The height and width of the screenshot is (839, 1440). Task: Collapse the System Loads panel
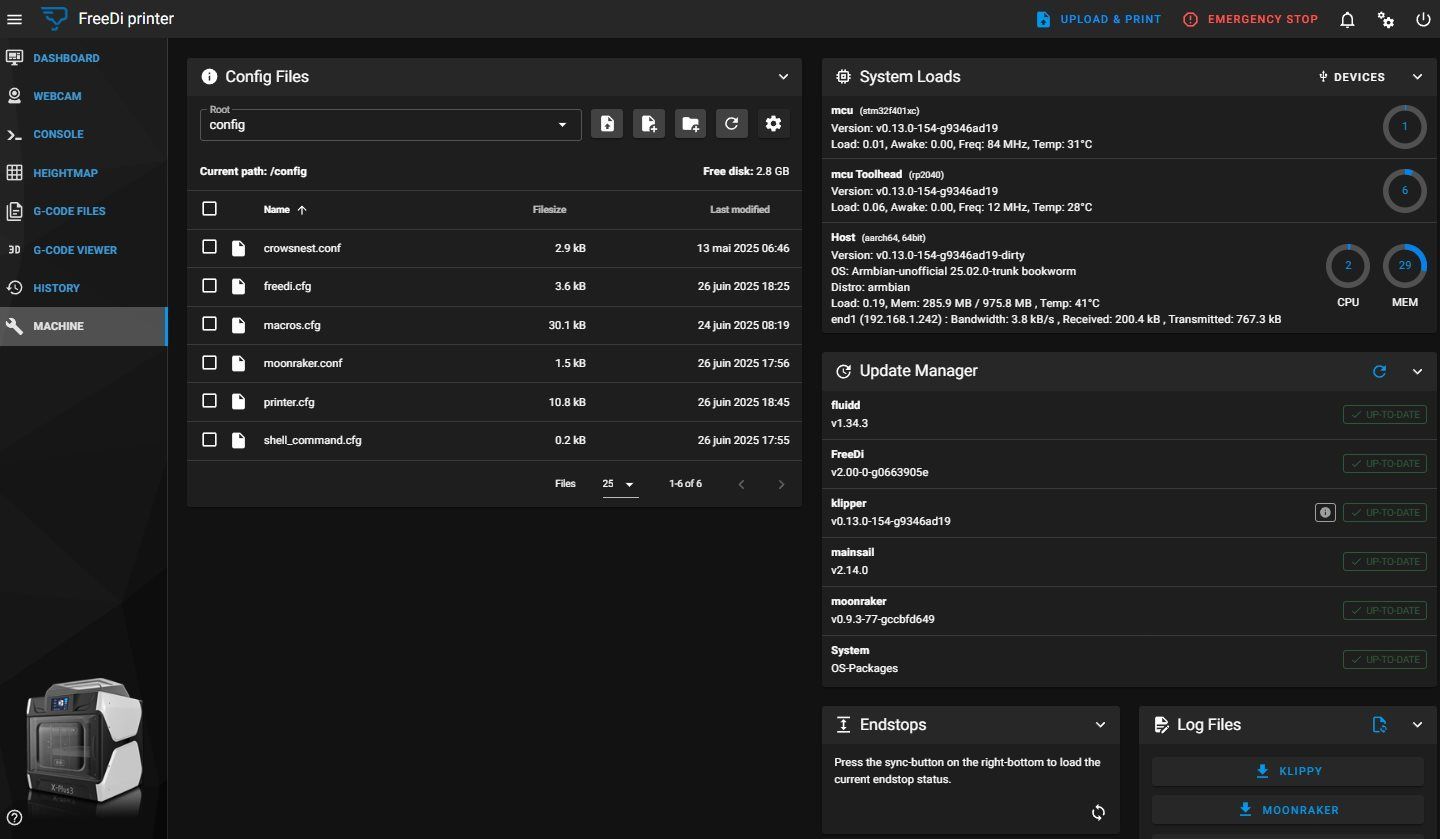coord(1417,77)
